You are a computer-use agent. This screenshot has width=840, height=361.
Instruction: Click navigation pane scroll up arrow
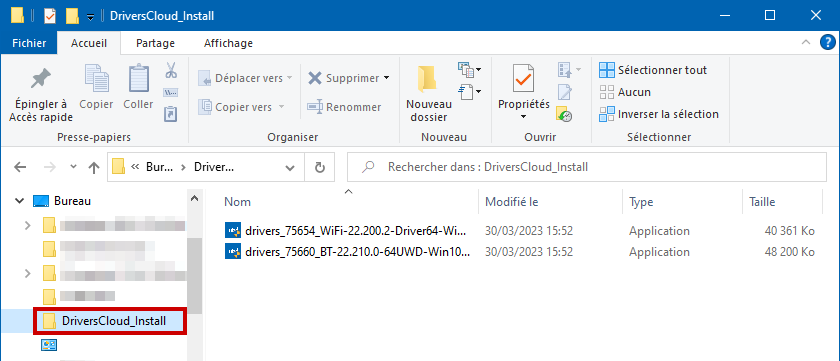point(194,198)
